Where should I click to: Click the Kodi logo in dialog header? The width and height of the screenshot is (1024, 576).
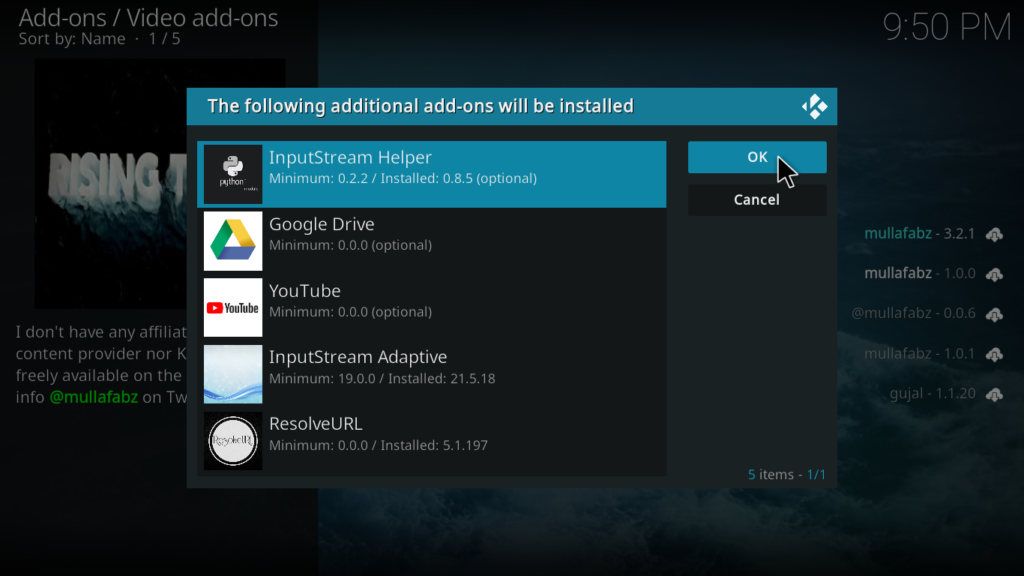[814, 106]
